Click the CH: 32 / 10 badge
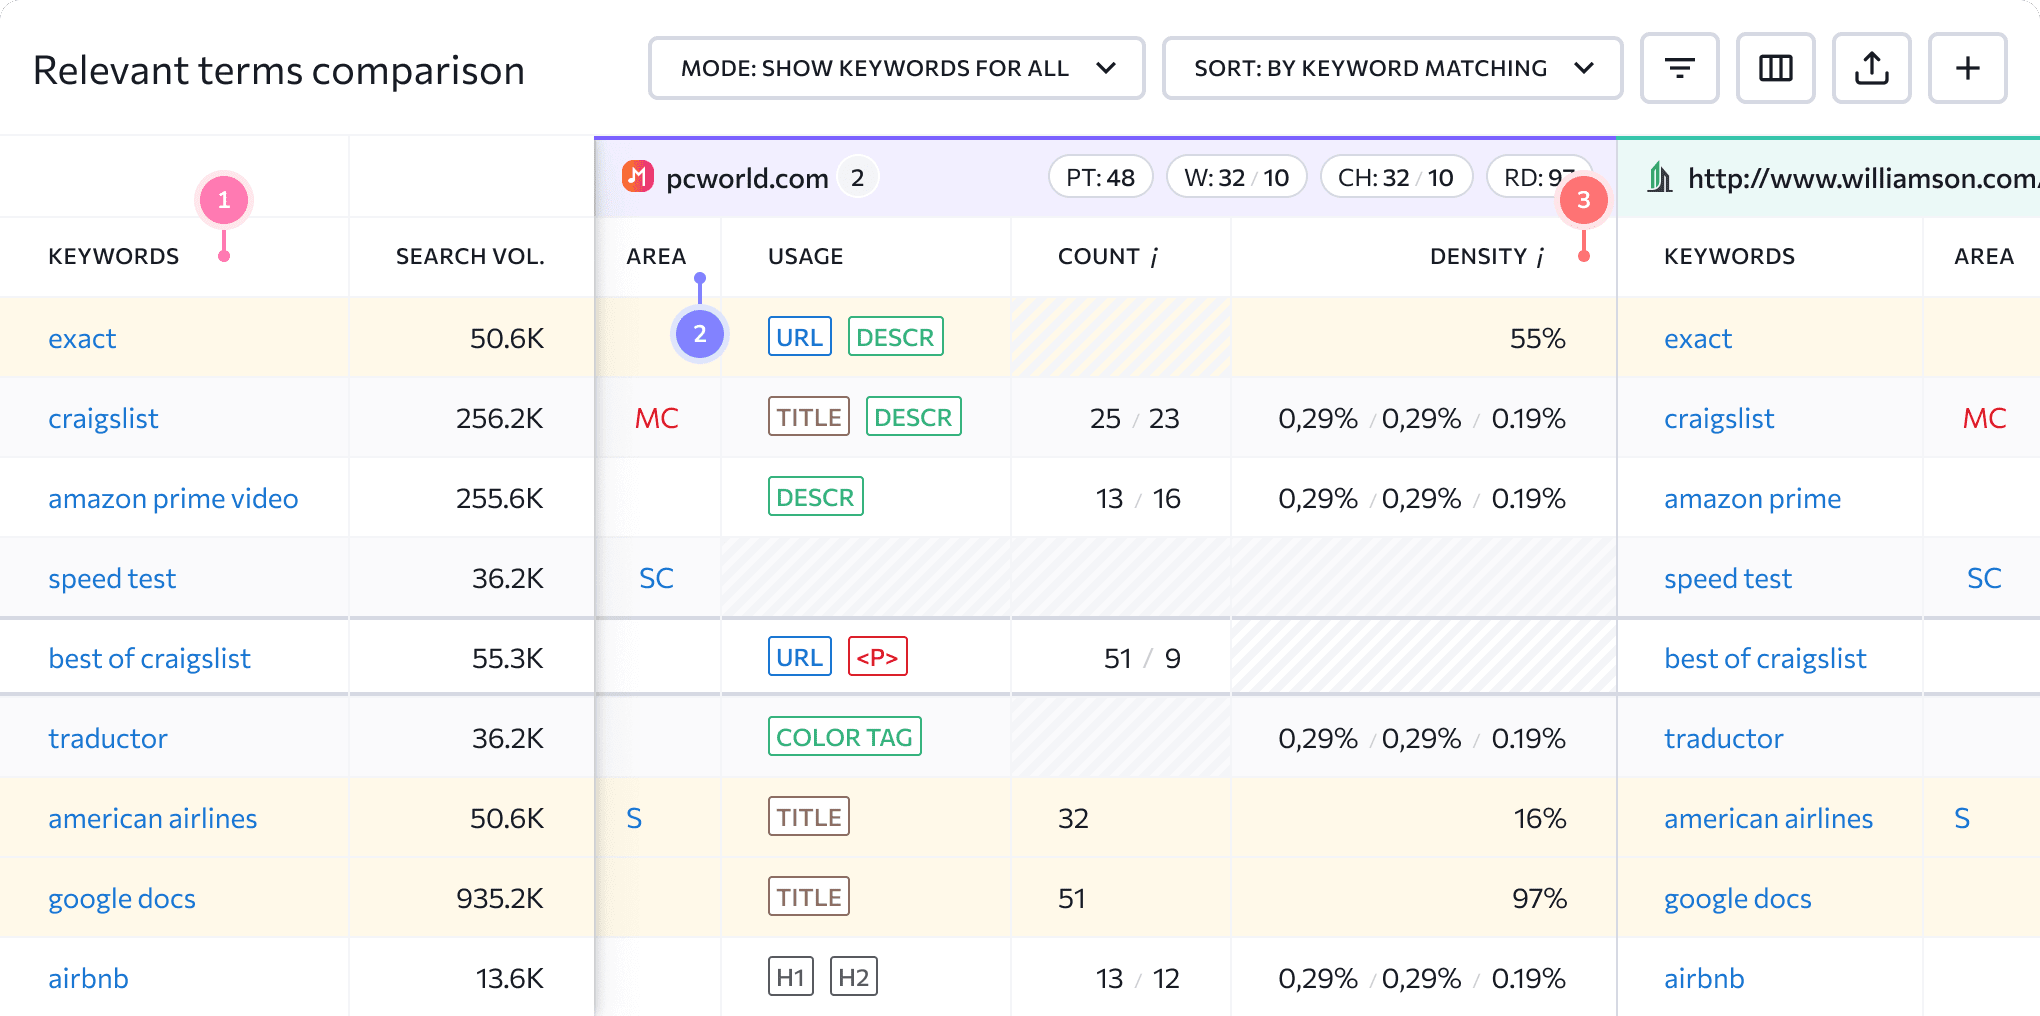Image resolution: width=2040 pixels, height=1016 pixels. [1396, 177]
